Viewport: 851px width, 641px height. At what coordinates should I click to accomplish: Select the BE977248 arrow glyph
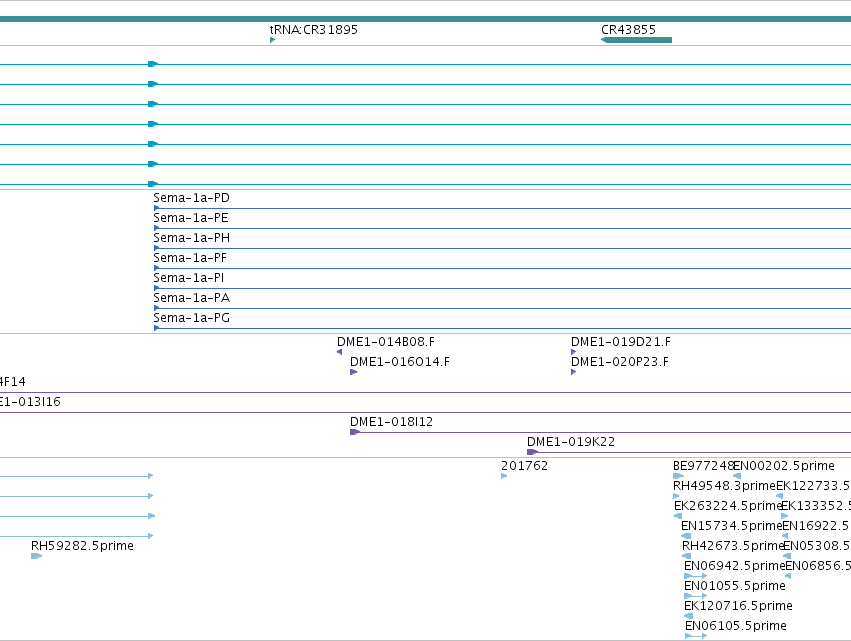click(x=678, y=476)
